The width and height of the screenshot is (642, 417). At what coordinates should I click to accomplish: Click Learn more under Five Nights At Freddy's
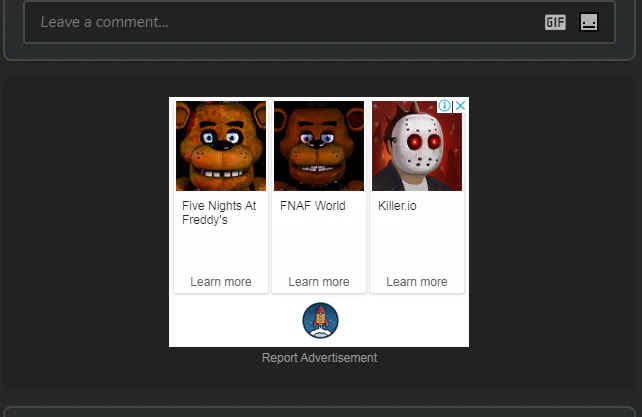(x=221, y=282)
